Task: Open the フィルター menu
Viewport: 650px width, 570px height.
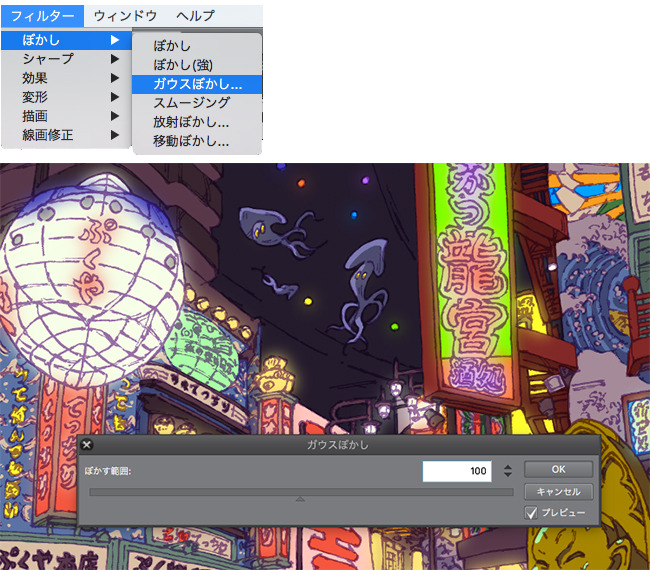Action: point(42,16)
